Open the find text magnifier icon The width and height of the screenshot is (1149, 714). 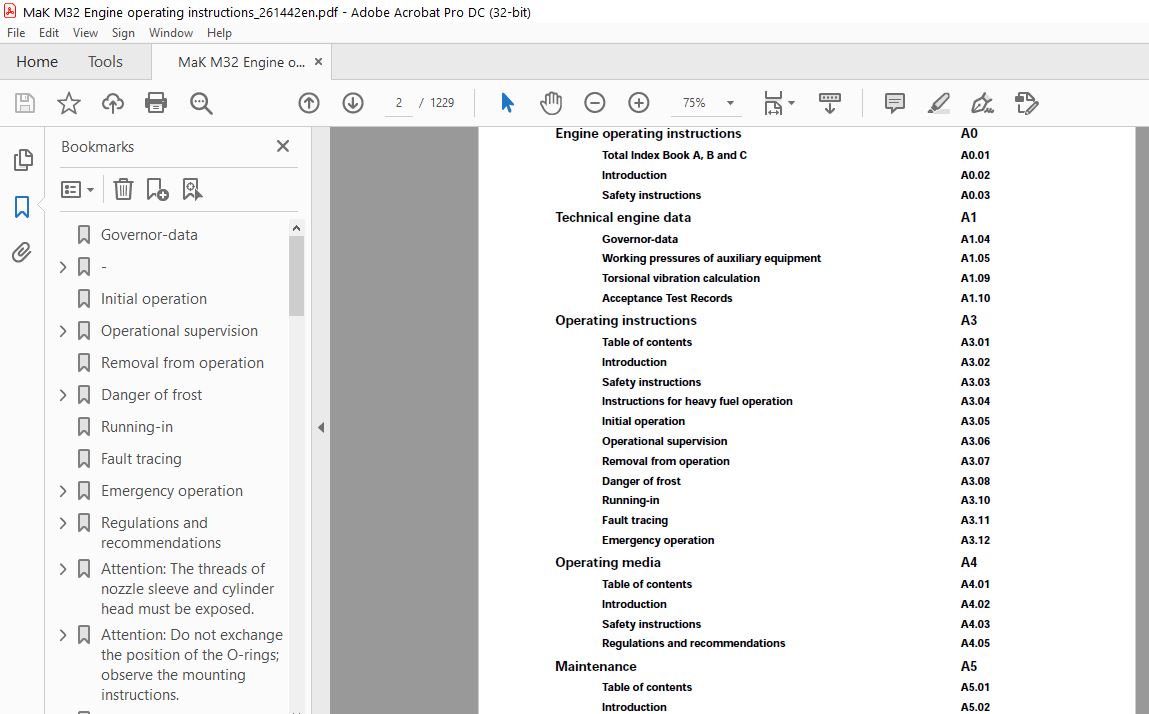tap(201, 103)
